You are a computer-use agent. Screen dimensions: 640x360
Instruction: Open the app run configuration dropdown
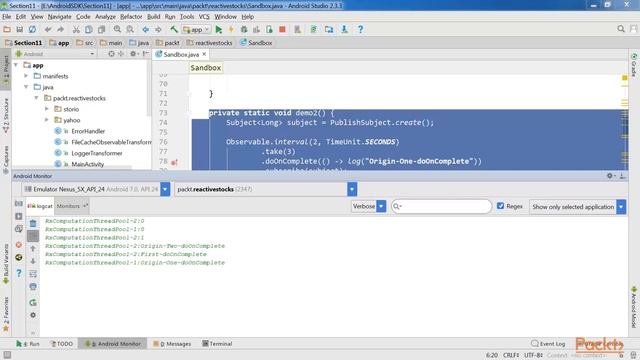click(x=196, y=29)
